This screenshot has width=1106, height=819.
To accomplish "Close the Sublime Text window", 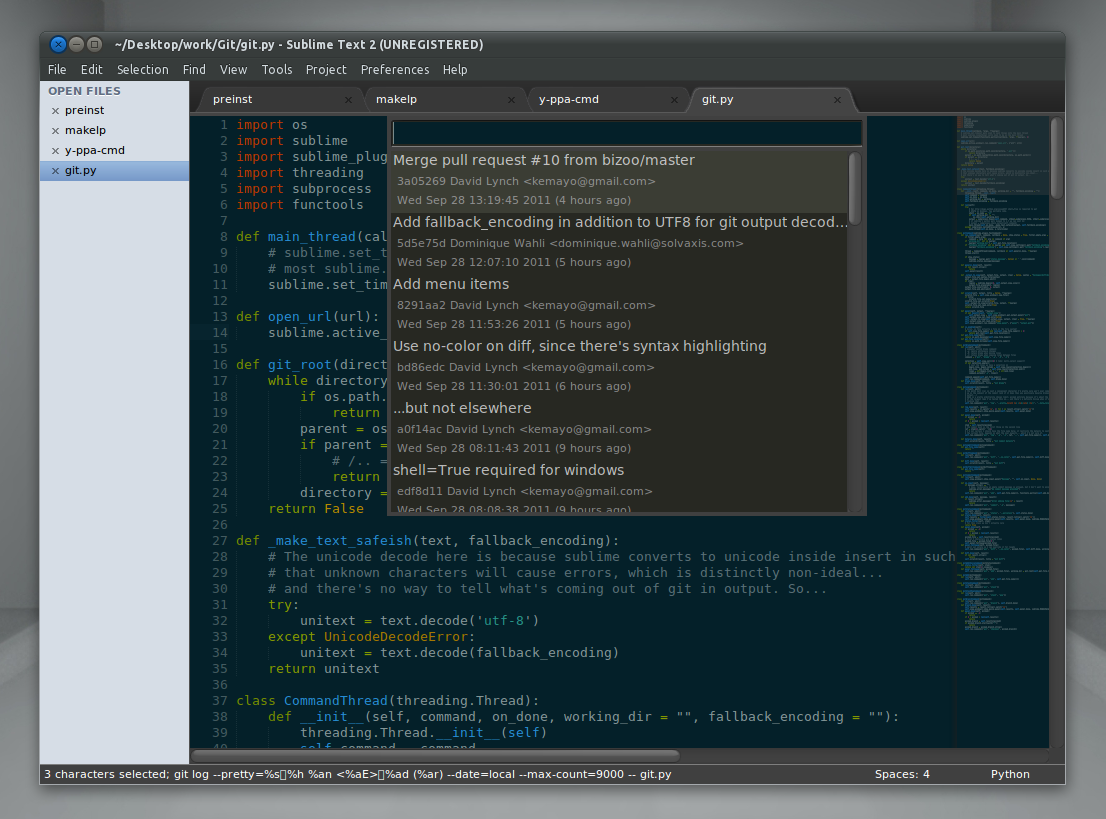I will pyautogui.click(x=59, y=44).
